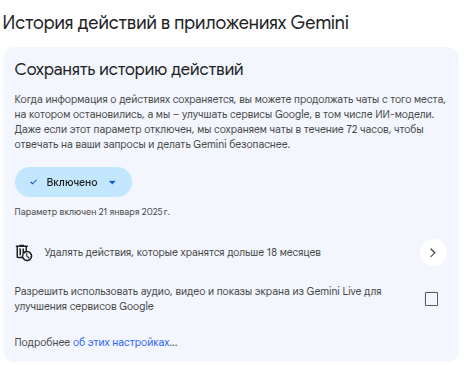Viewport: 470px width, 365px height.
Task: Click the description paragraph starting «Когда информация»
Action: click(x=230, y=122)
